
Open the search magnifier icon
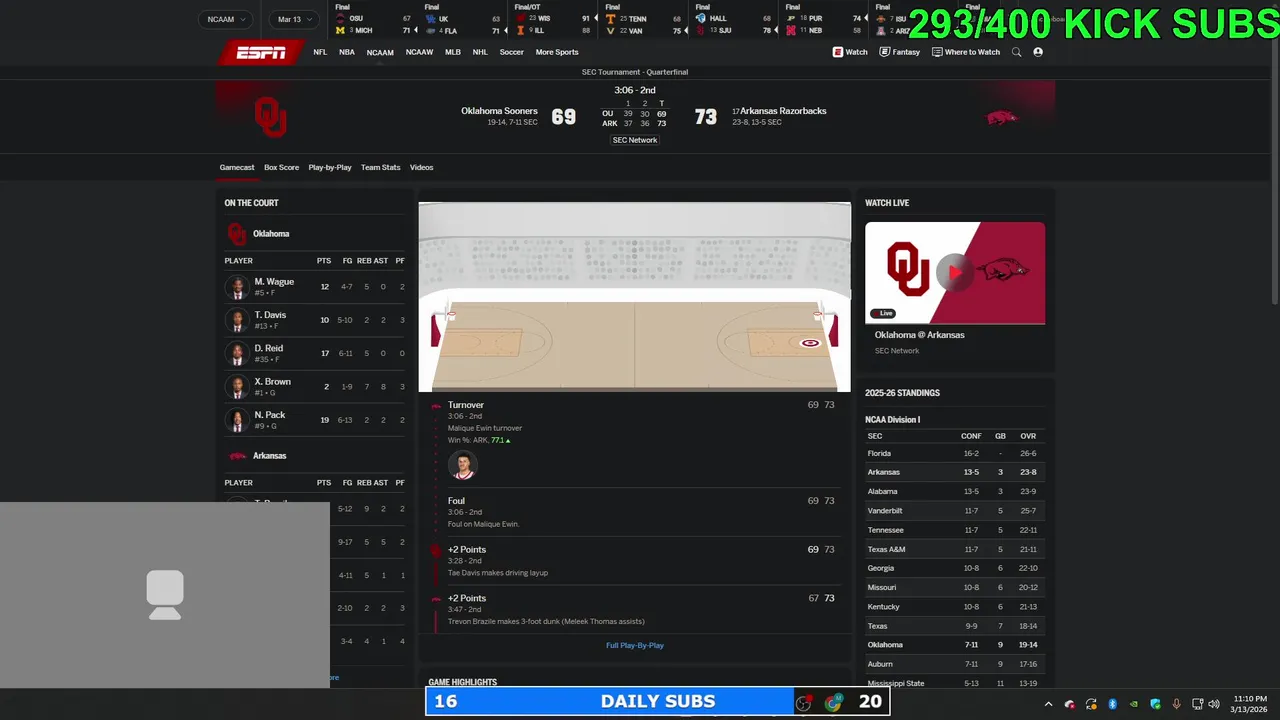(x=1016, y=52)
